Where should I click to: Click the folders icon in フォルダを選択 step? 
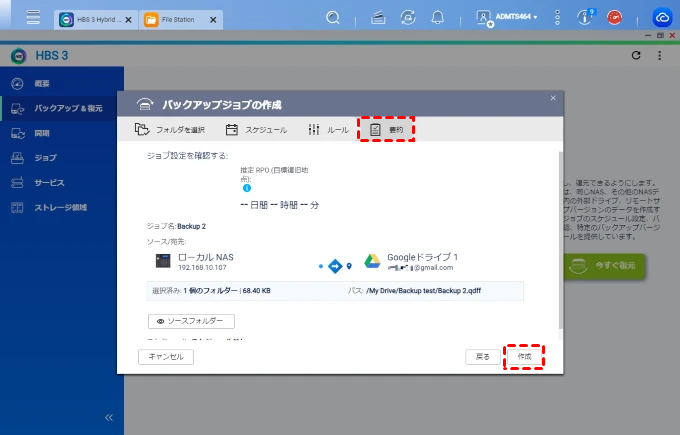142,129
